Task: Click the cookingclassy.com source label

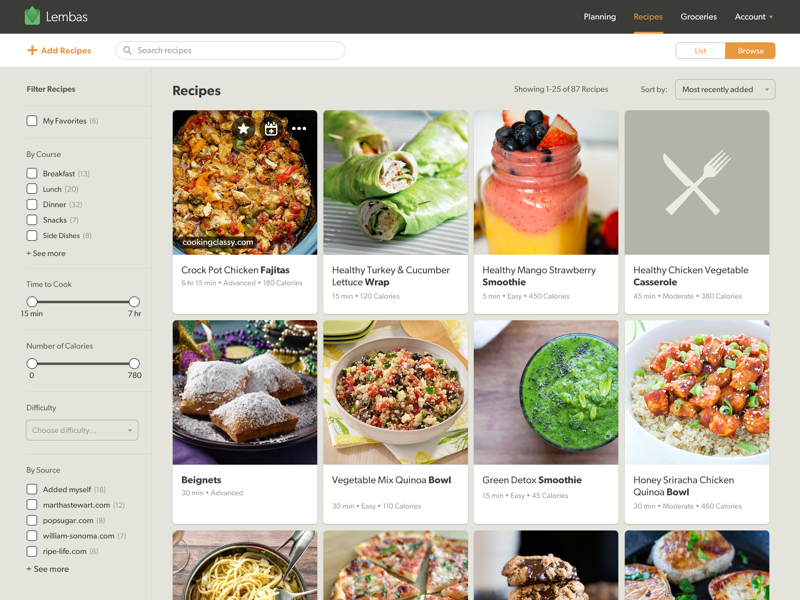Action: 218,242
